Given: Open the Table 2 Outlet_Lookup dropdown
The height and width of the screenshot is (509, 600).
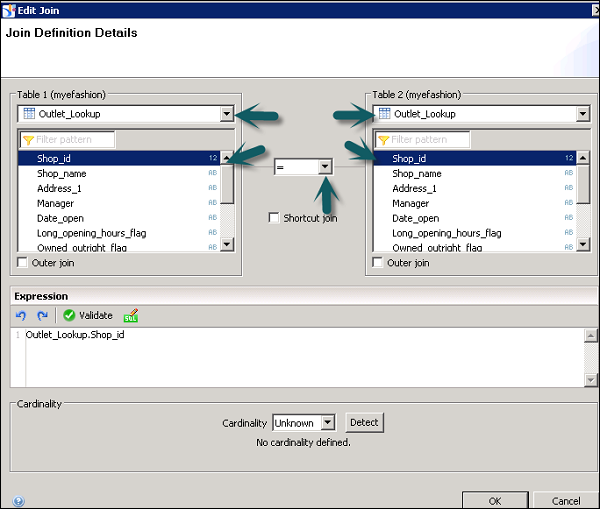Looking at the screenshot, I should click(582, 114).
